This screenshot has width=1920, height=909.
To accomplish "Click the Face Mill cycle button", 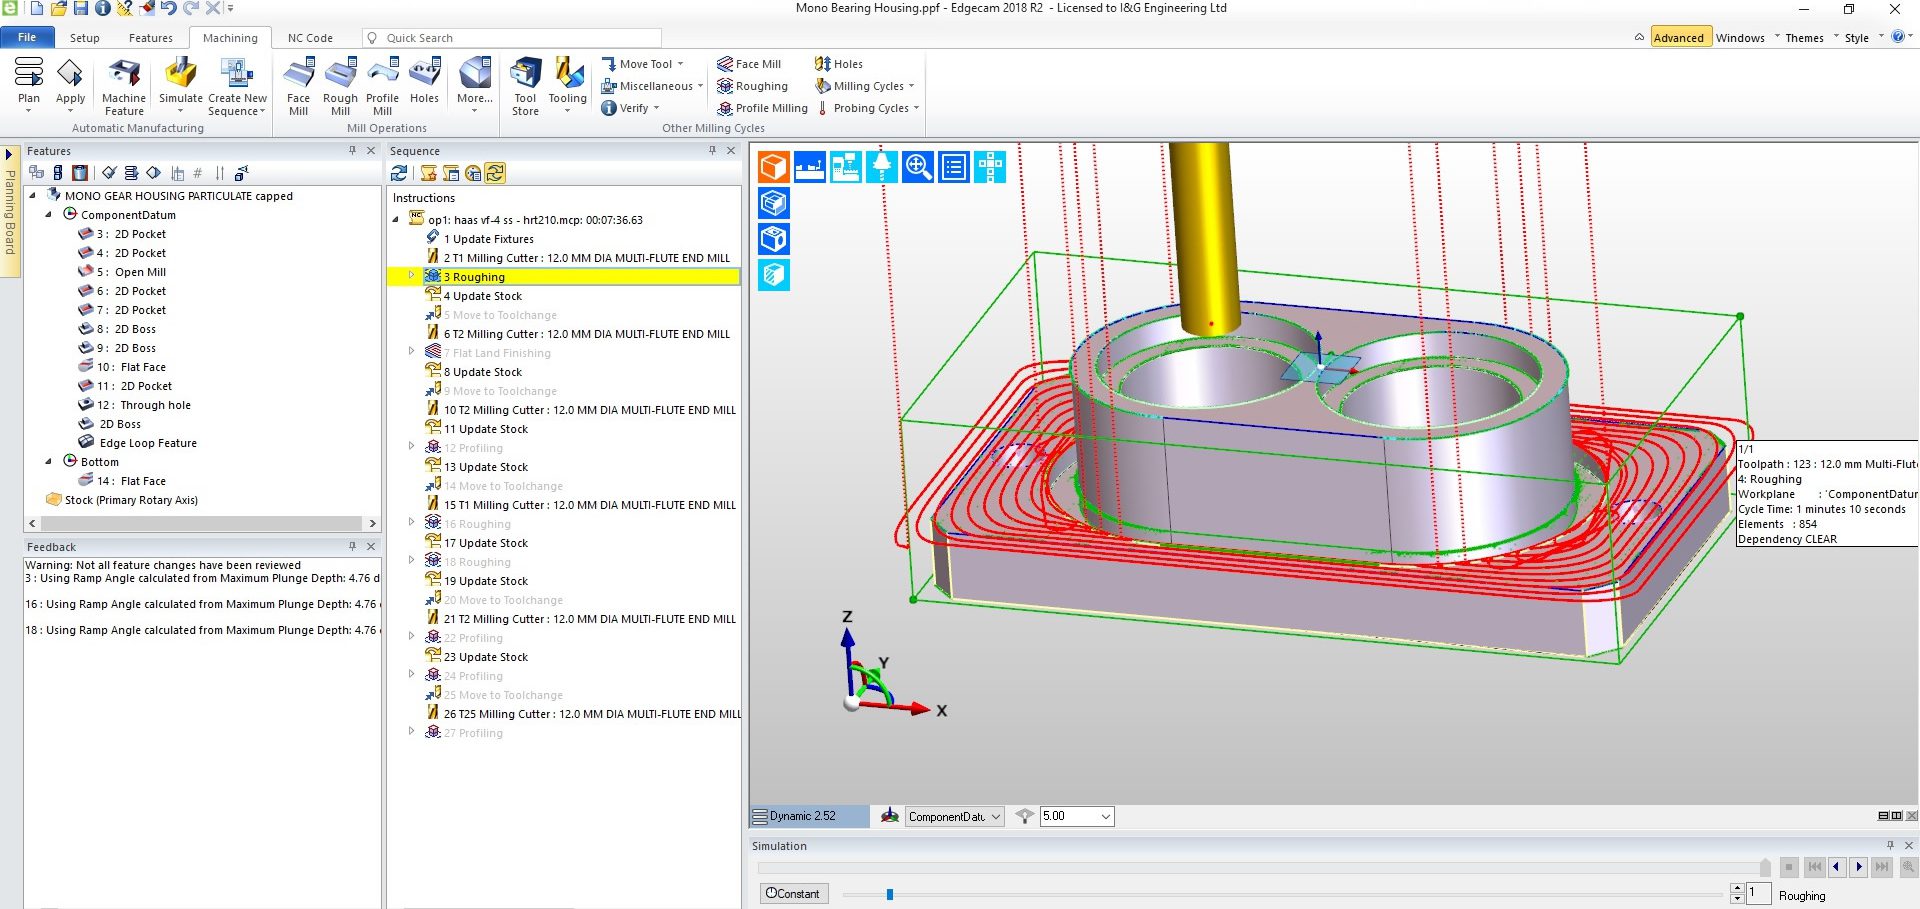I will coord(749,64).
